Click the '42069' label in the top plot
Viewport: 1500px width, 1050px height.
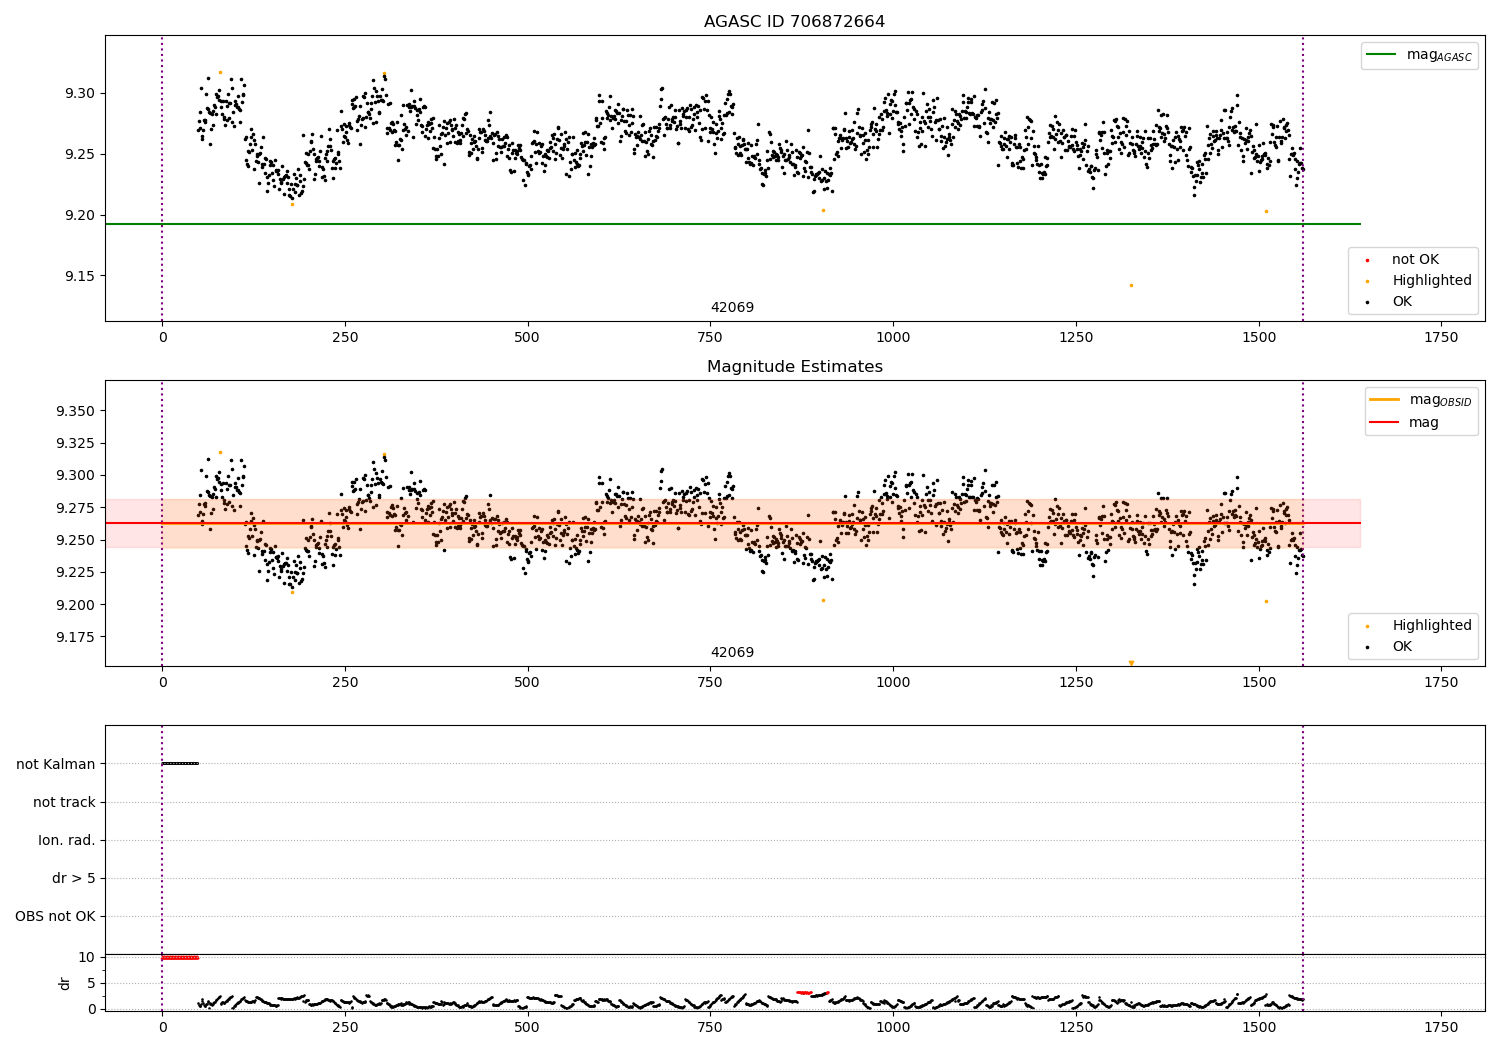pos(732,307)
